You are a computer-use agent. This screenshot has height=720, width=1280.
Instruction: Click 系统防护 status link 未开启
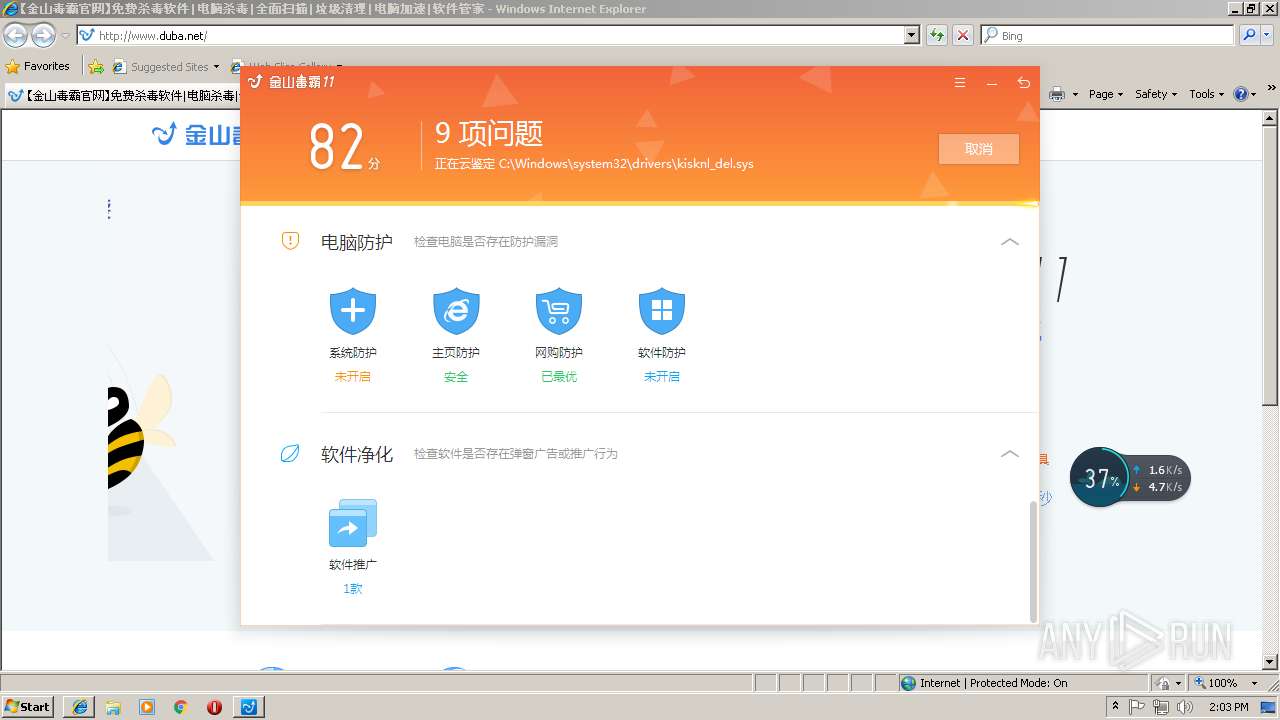point(353,377)
